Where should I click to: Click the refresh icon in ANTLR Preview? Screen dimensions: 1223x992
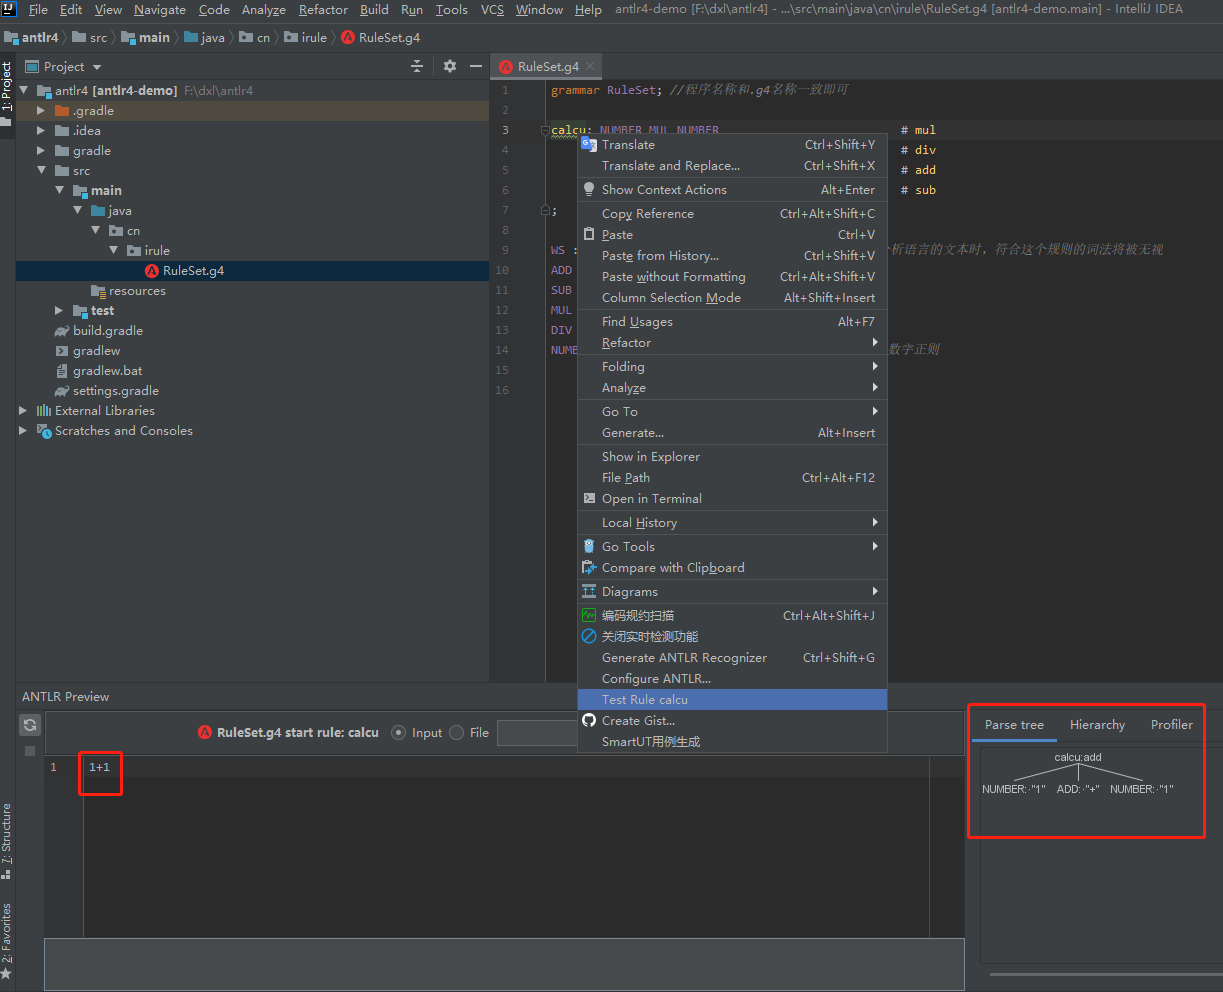coord(30,725)
